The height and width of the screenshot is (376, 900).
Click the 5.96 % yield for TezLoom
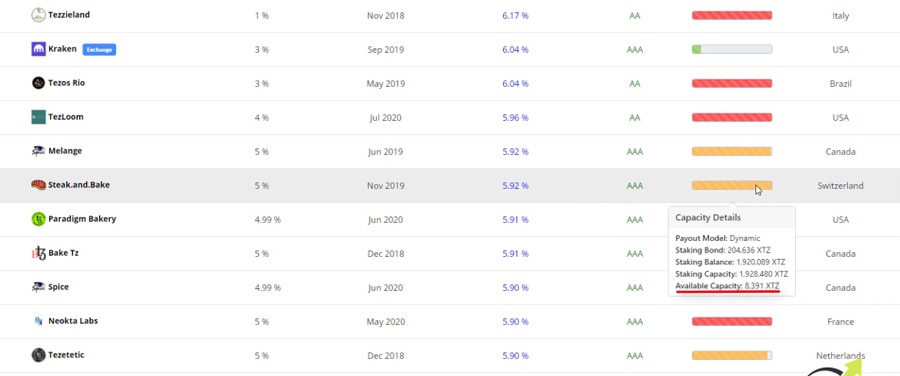coord(515,118)
